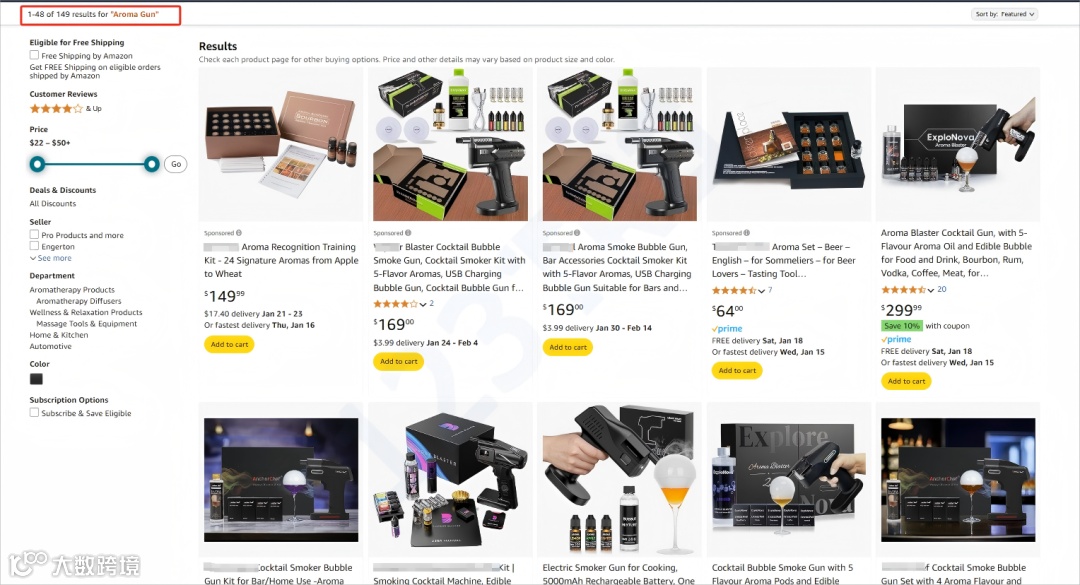
Task: Select Home & Kitchen department
Action: point(59,335)
